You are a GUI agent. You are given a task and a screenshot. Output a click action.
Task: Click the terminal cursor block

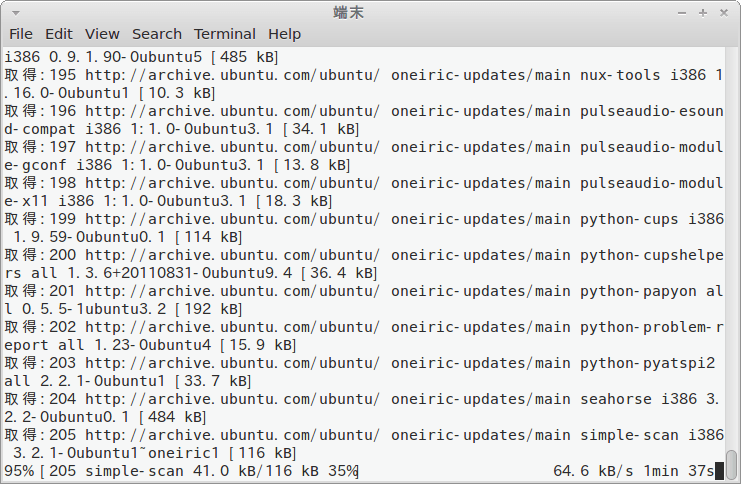pyautogui.click(x=719, y=471)
